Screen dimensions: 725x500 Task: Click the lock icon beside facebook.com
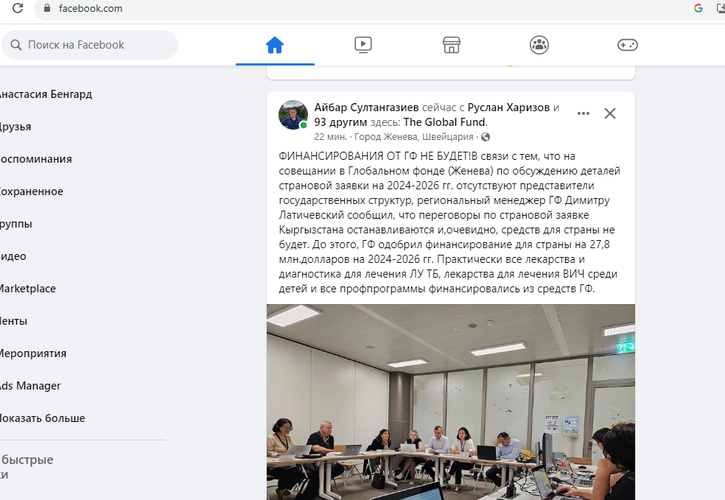click(47, 8)
